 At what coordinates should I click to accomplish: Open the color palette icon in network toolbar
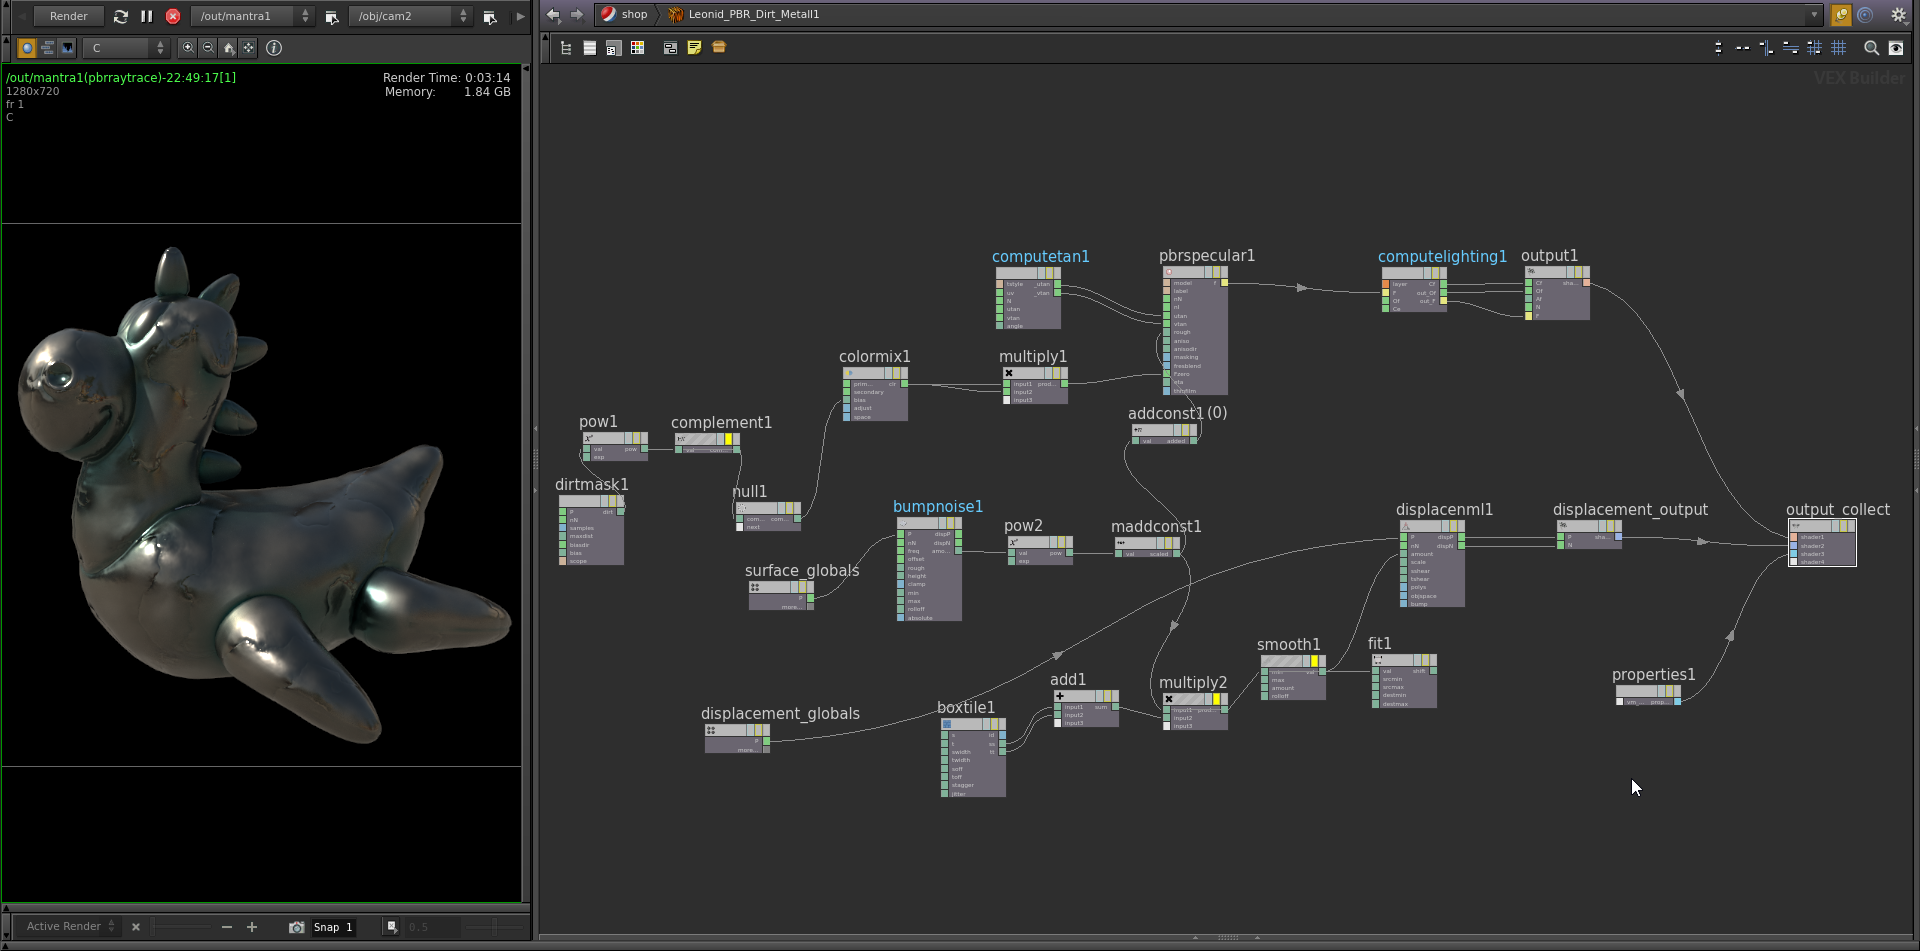click(637, 47)
